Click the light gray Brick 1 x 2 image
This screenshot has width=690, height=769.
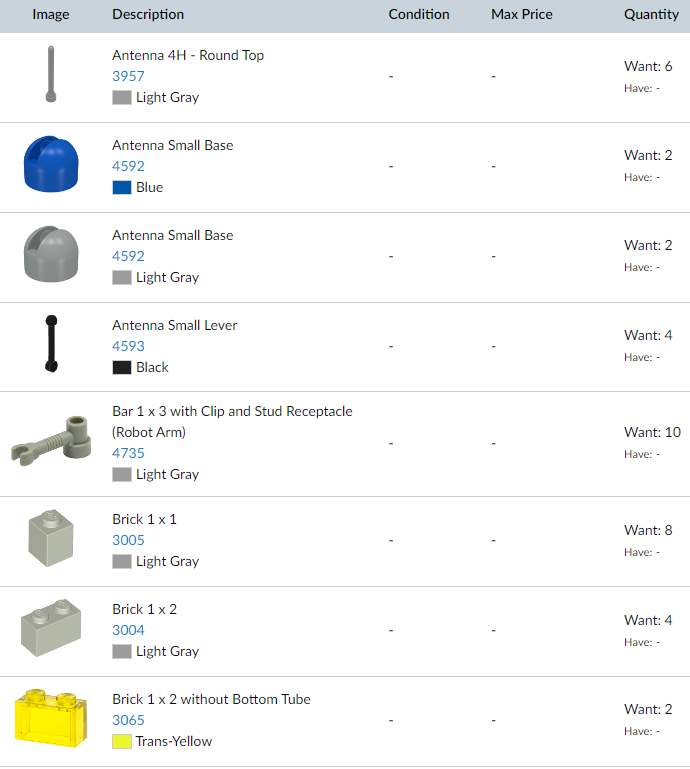(x=50, y=628)
